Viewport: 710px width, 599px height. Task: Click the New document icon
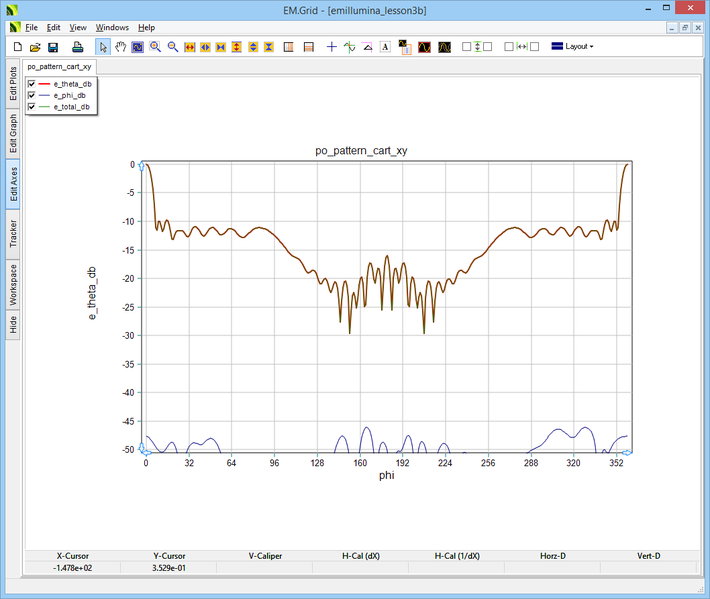pyautogui.click(x=17, y=47)
